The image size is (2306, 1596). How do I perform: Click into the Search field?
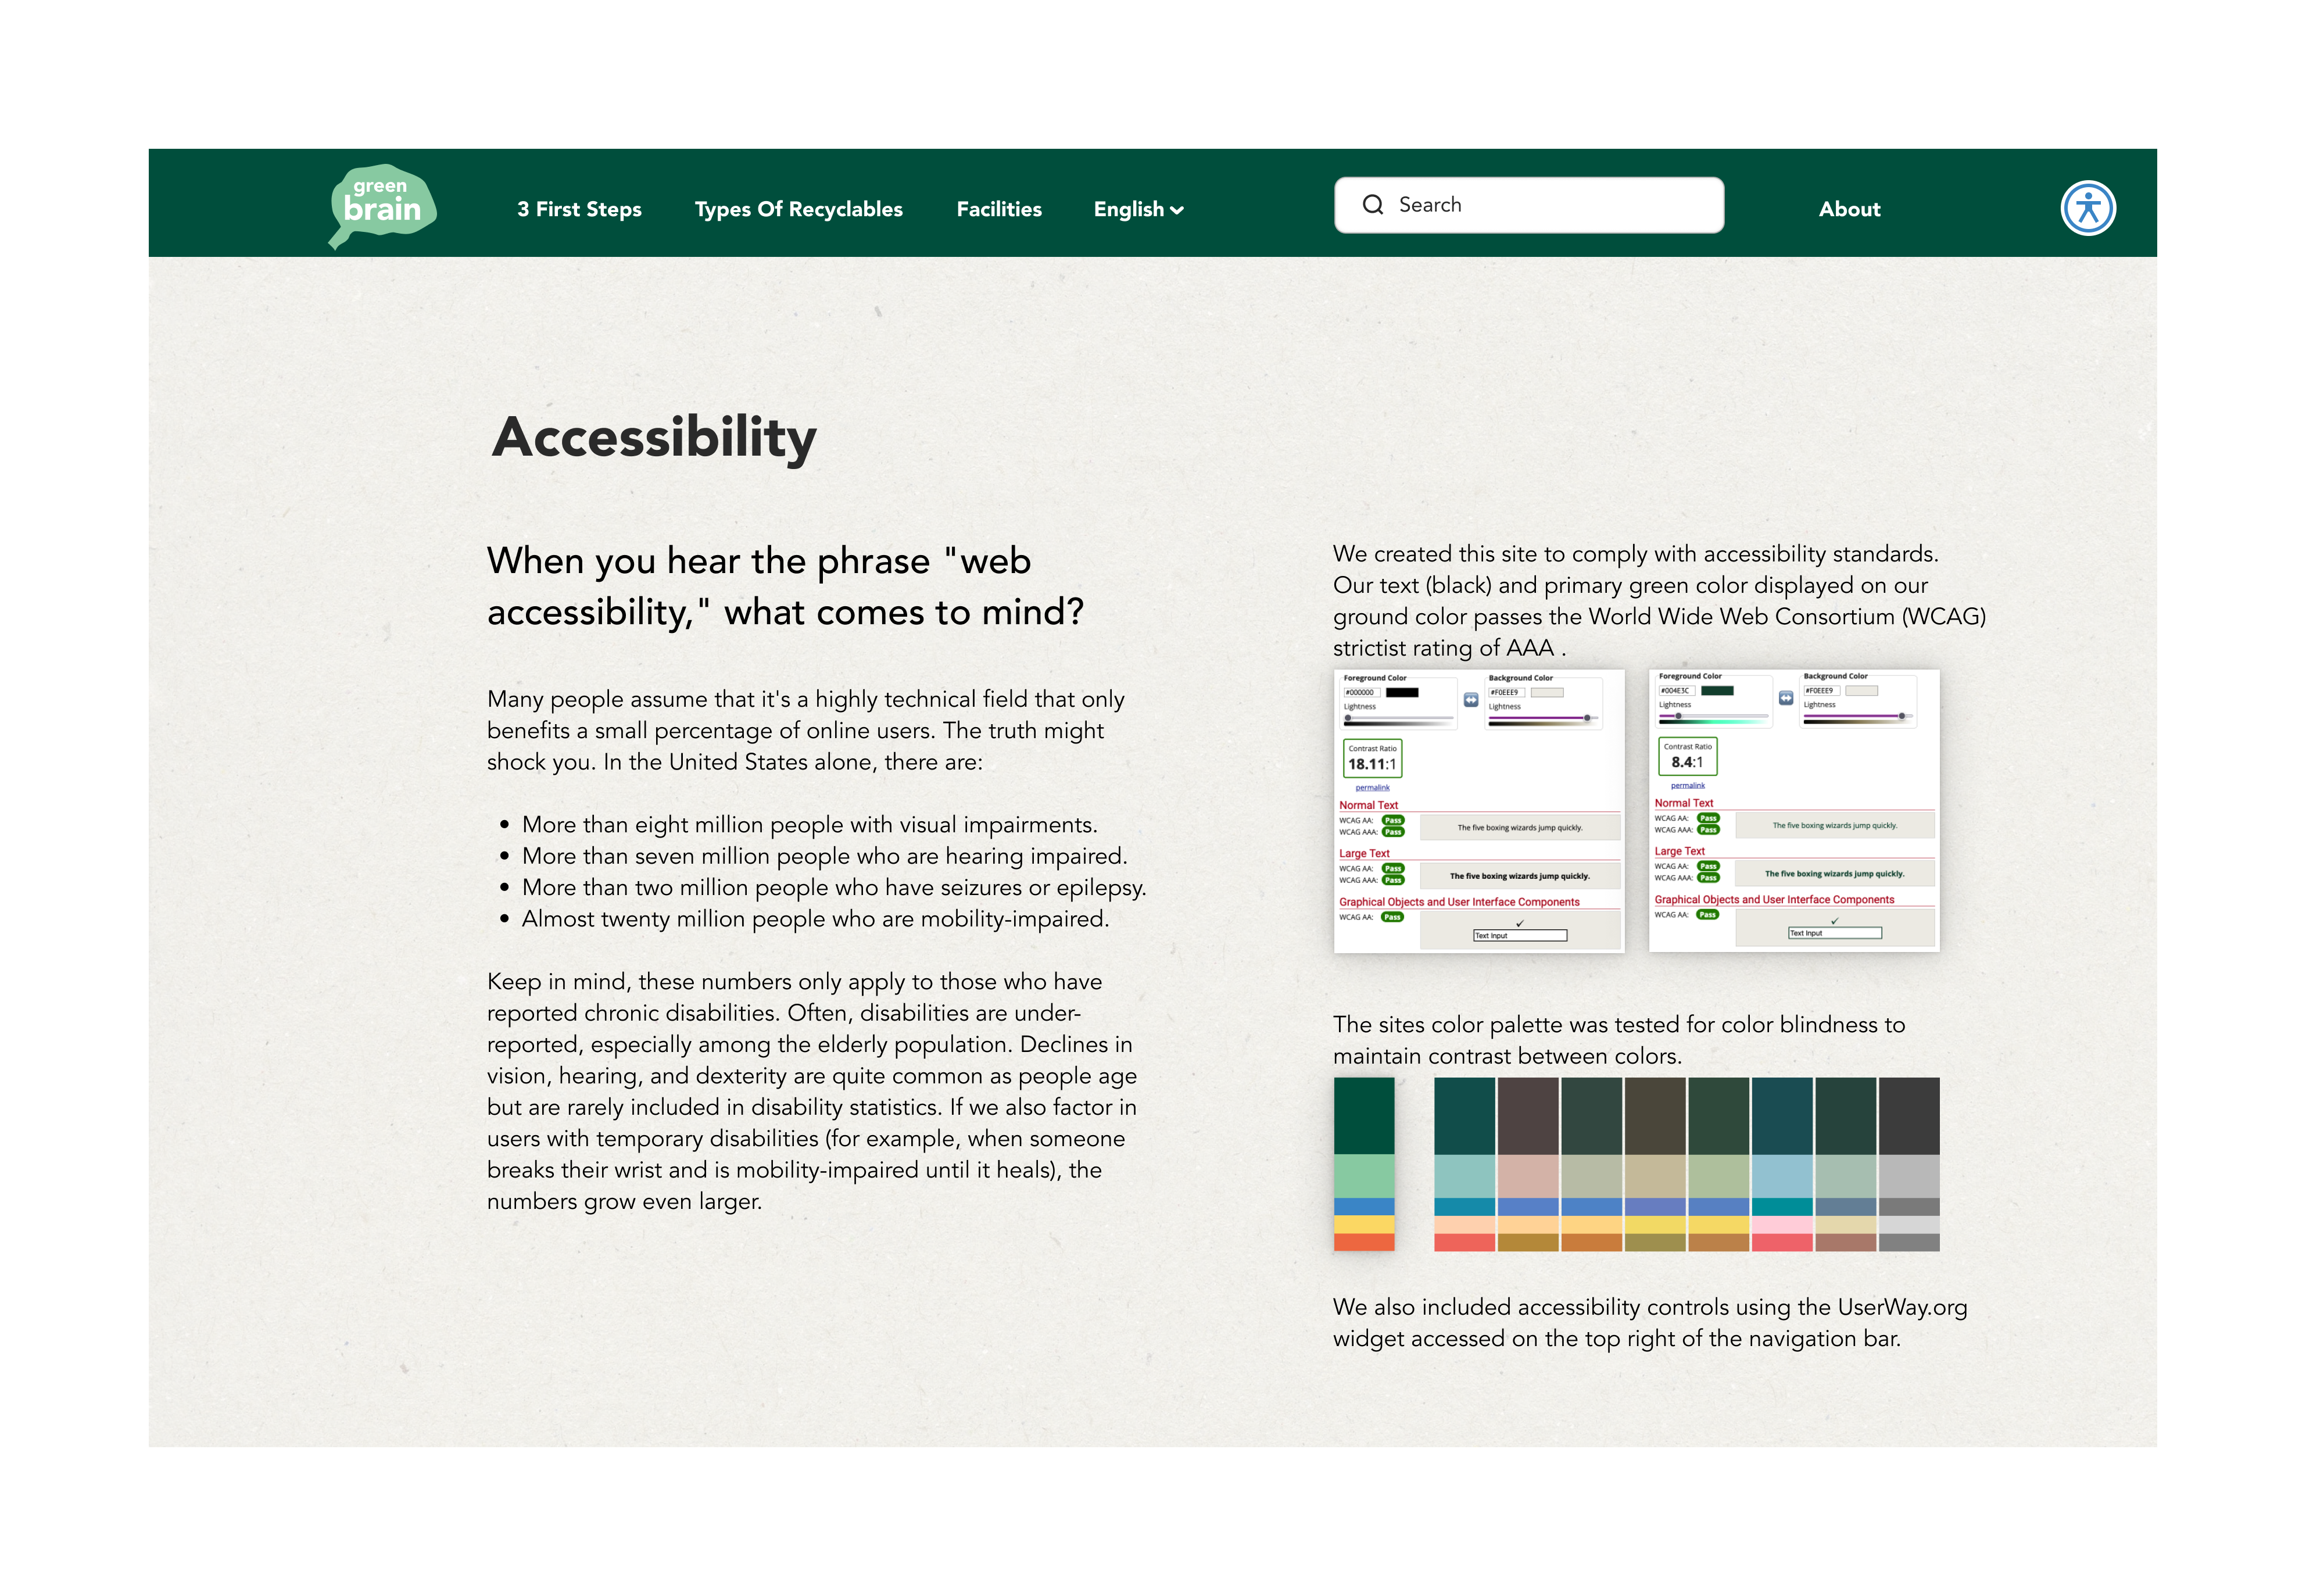tap(1550, 205)
